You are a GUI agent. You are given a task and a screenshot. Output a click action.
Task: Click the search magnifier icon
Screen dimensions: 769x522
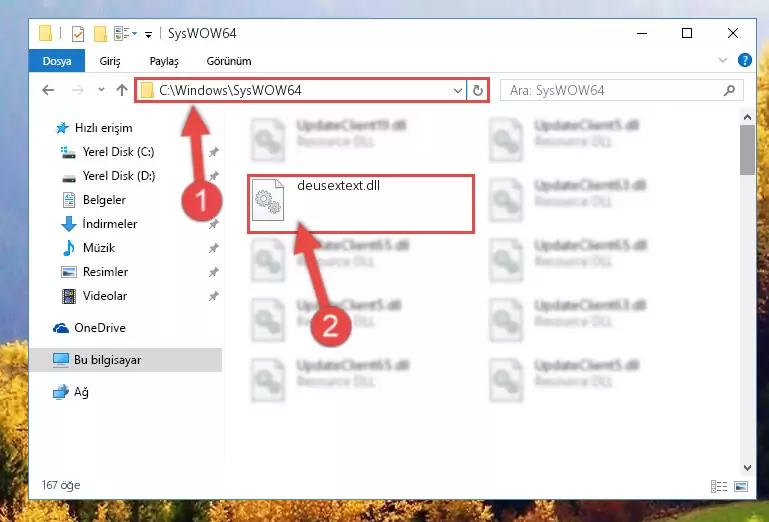(729, 90)
